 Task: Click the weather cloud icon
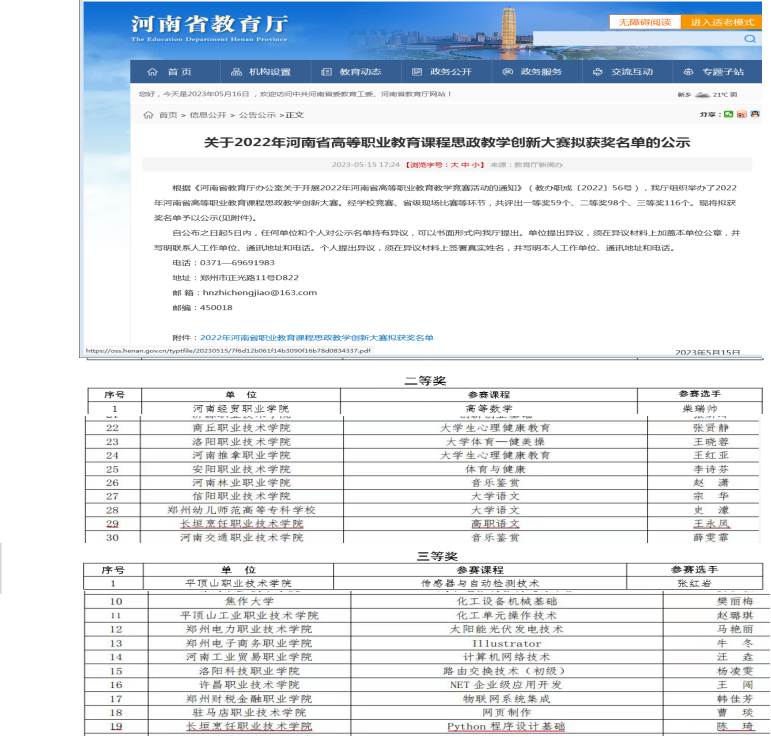702,94
